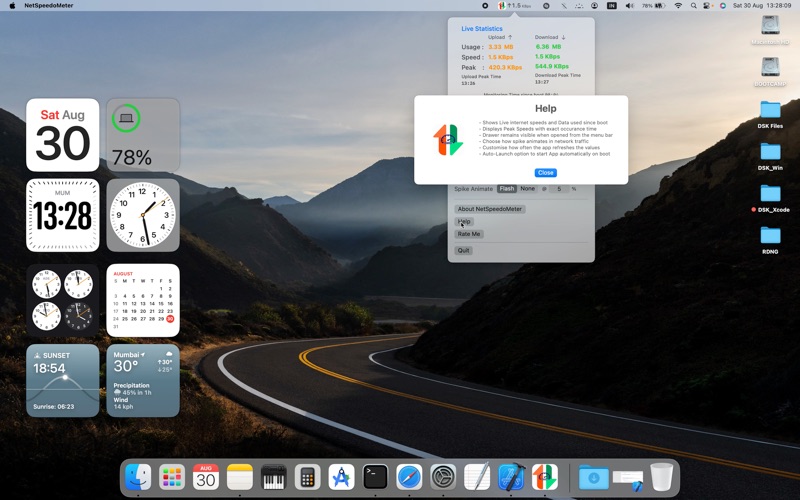Quit NetSpeedoMeter from the drawer
This screenshot has width=800, height=500.
point(463,250)
